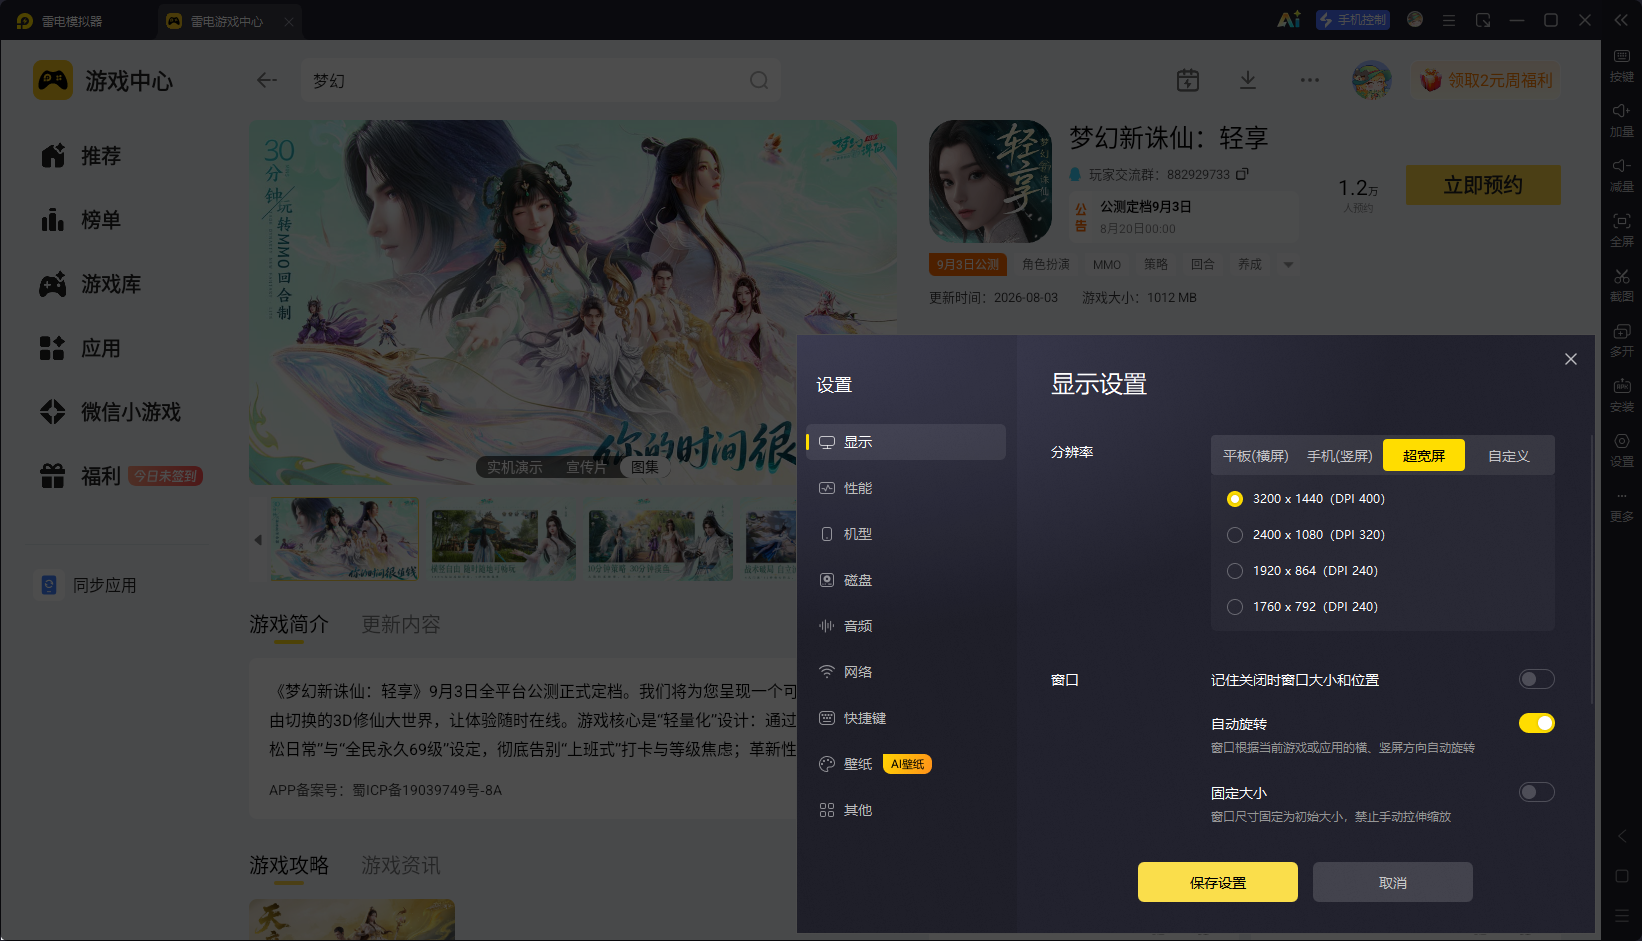The image size is (1642, 941).
Task: Select the first screenshot thumbnail in gallery strip
Action: [x=344, y=540]
